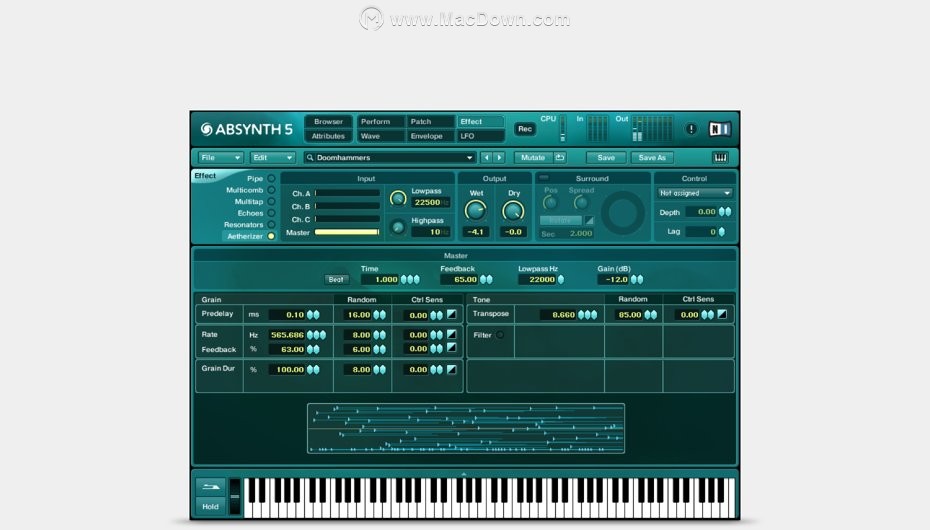Screen dimensions: 930x530
Task: Click the Ch. B input level slider
Action: [347, 206]
